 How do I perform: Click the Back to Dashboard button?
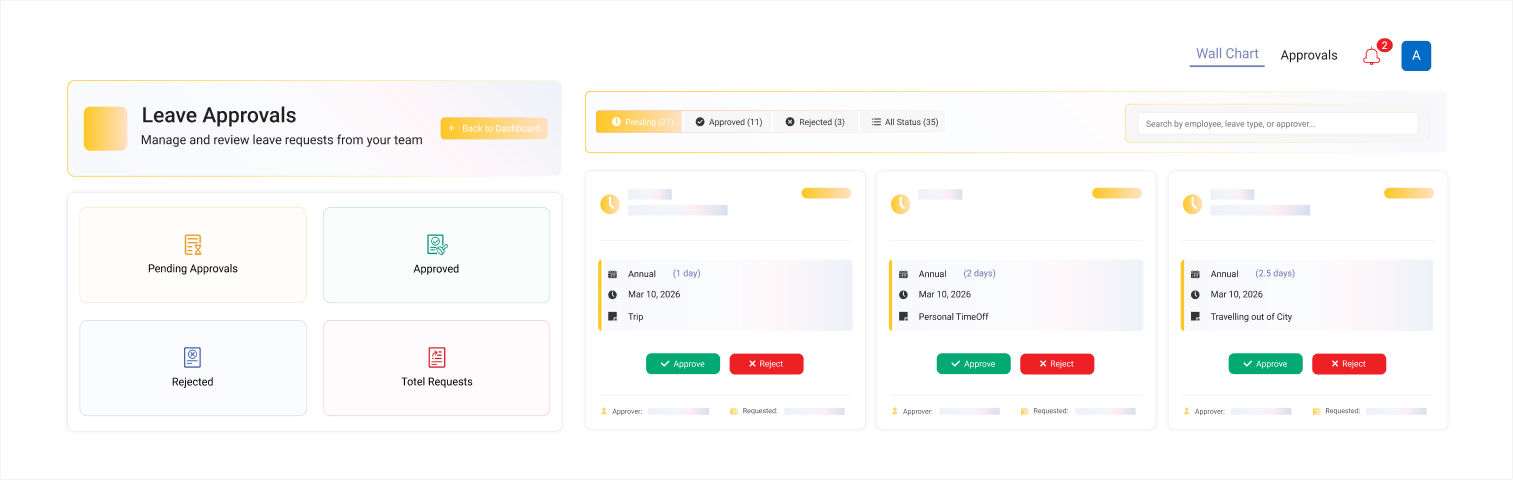(494, 129)
